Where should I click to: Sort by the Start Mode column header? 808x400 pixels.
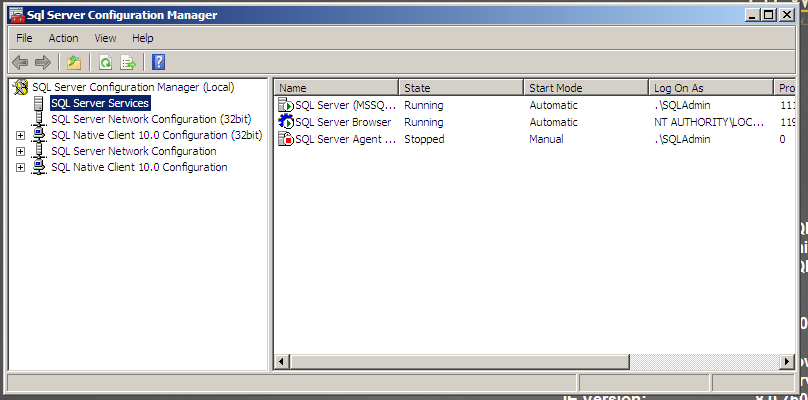tap(586, 88)
